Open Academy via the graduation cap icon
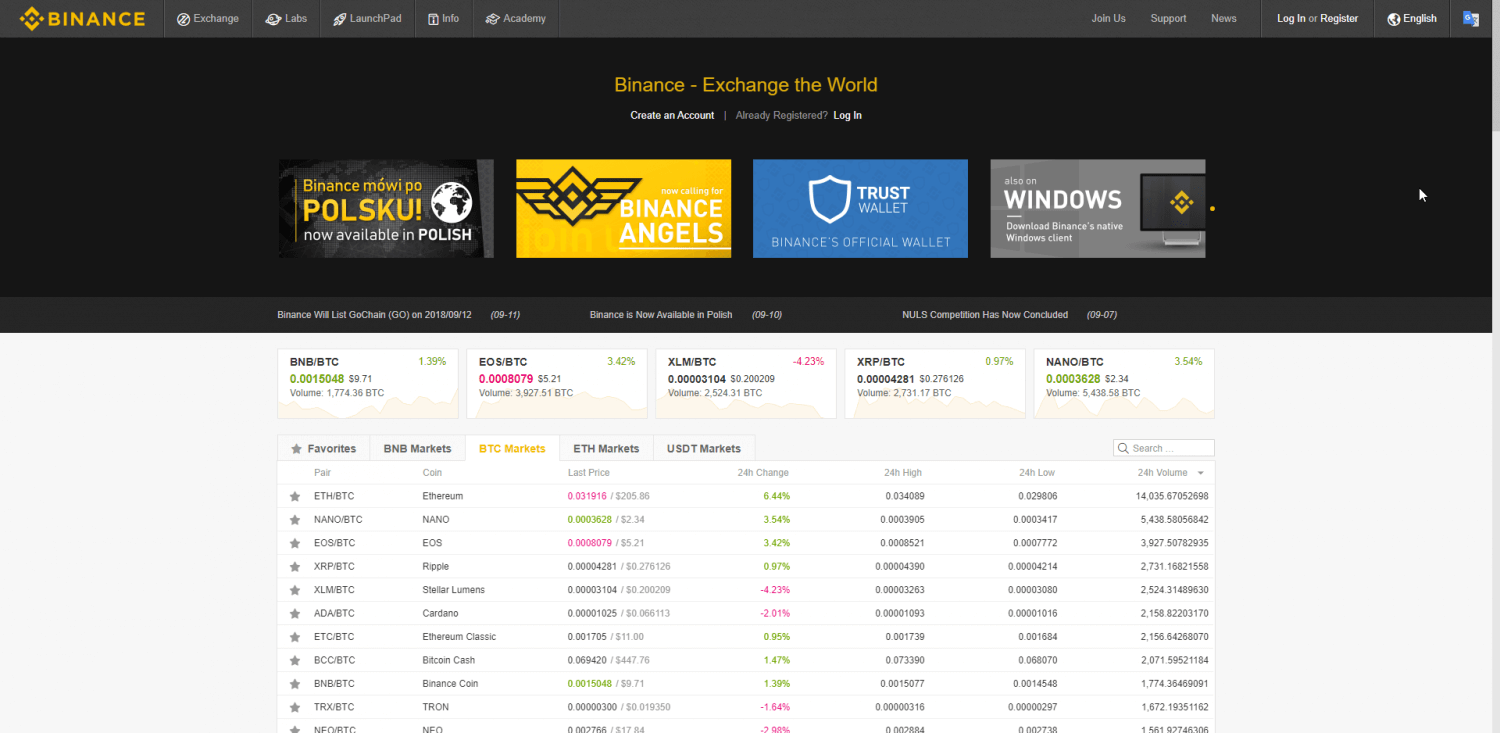 click(x=494, y=18)
